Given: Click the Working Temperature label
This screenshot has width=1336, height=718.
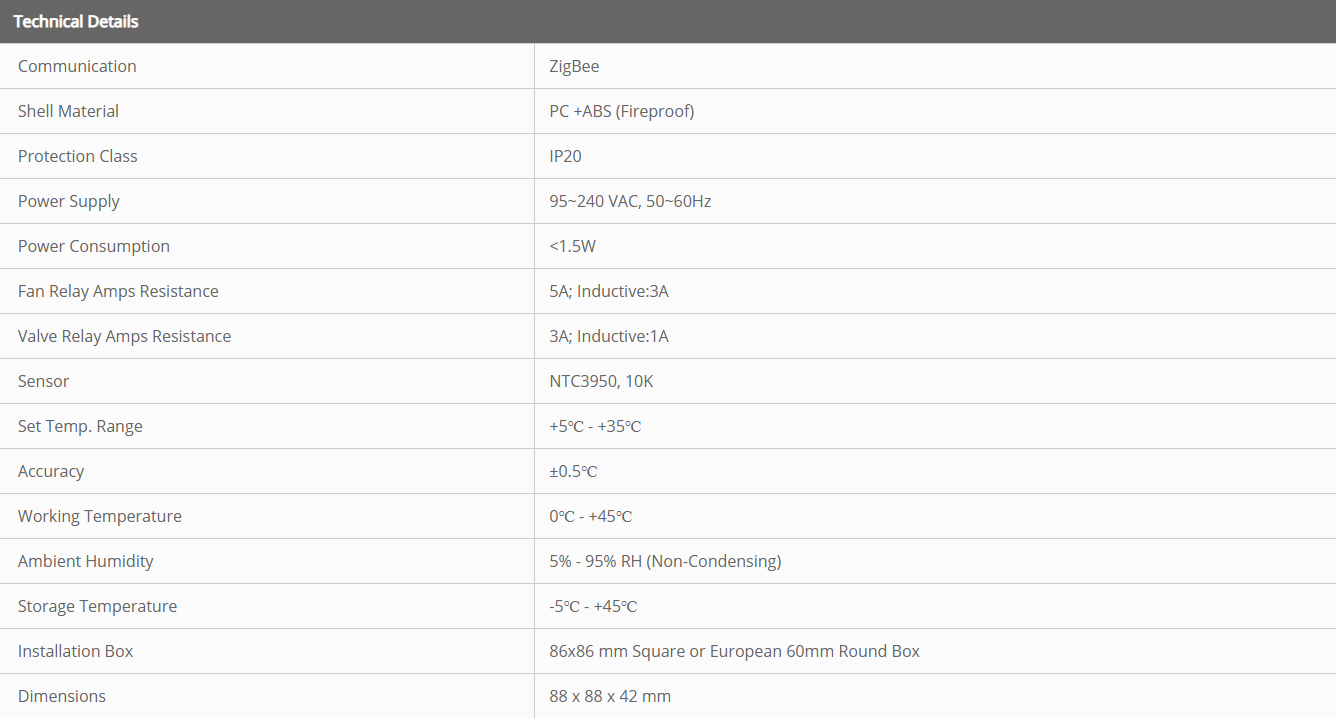Looking at the screenshot, I should (x=100, y=516).
